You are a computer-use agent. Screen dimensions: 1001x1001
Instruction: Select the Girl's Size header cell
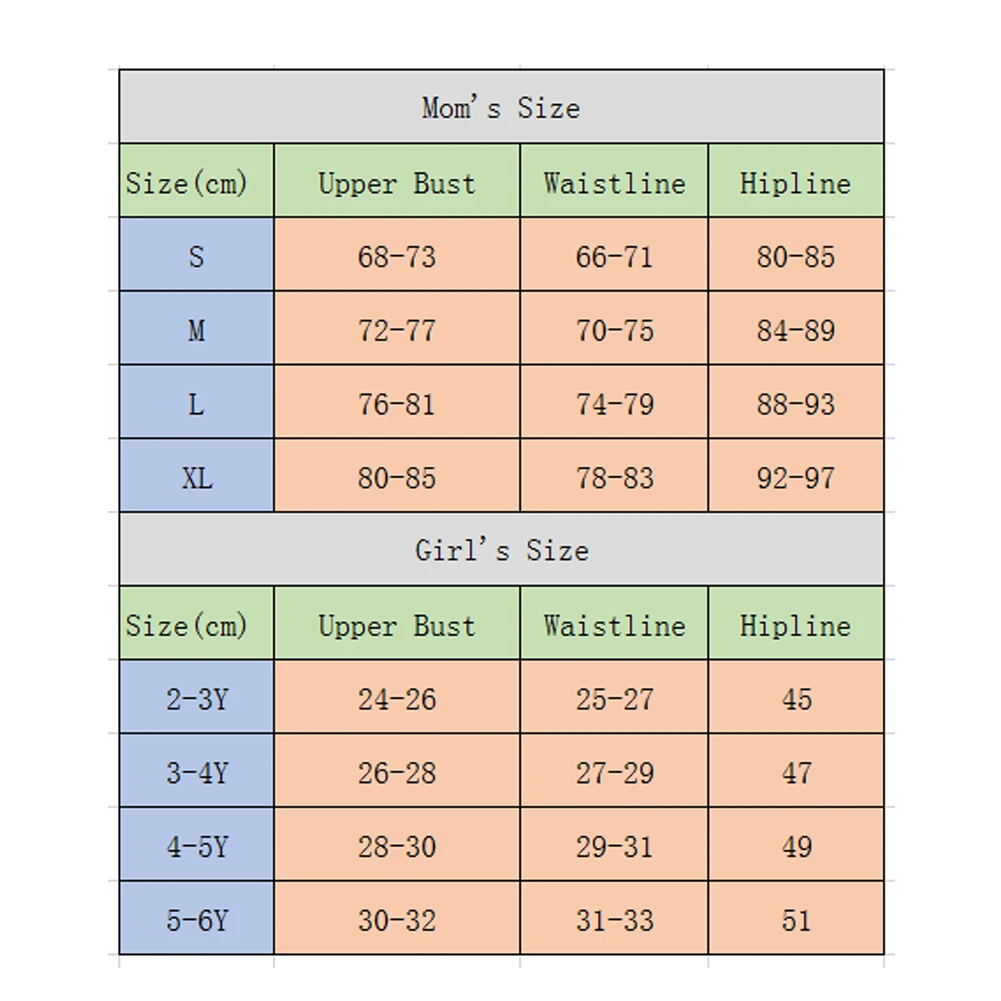pos(501,549)
